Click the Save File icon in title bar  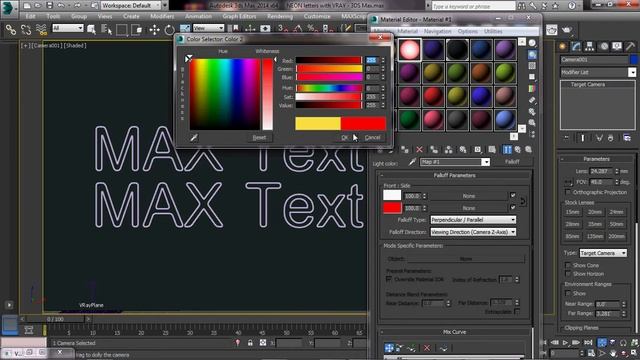(x=49, y=5)
